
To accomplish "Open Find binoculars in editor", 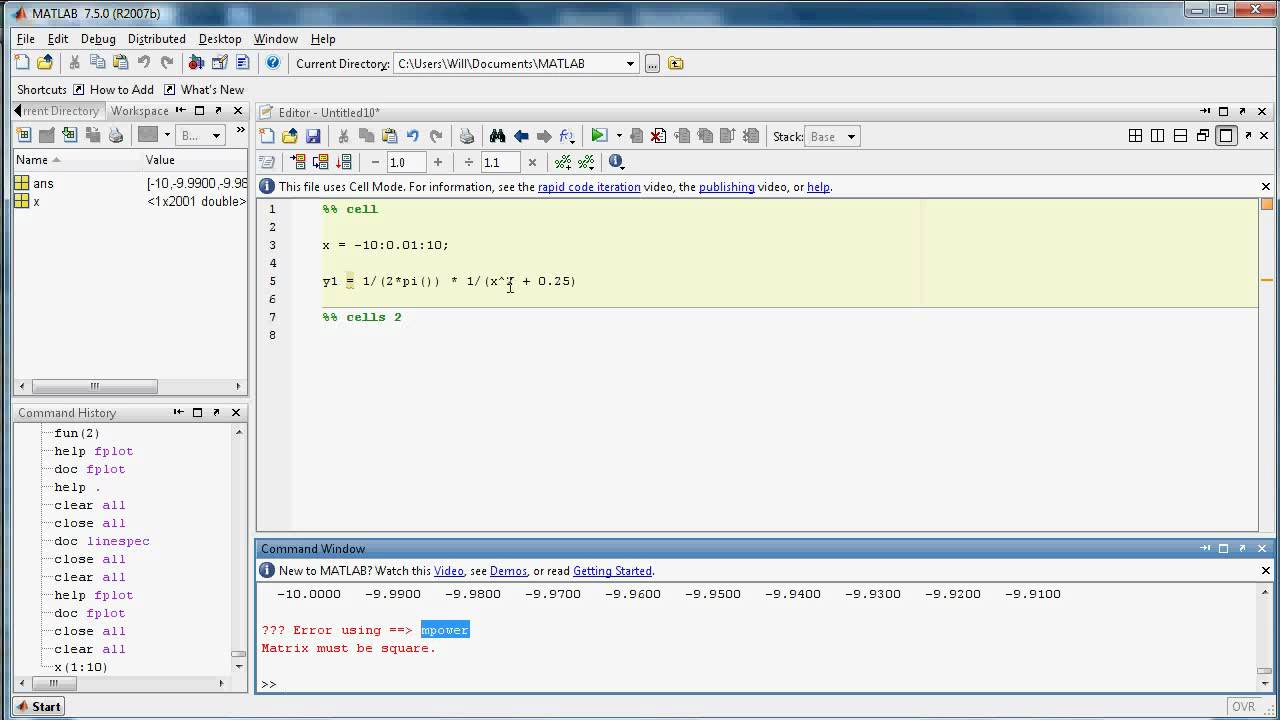I will coord(497,136).
